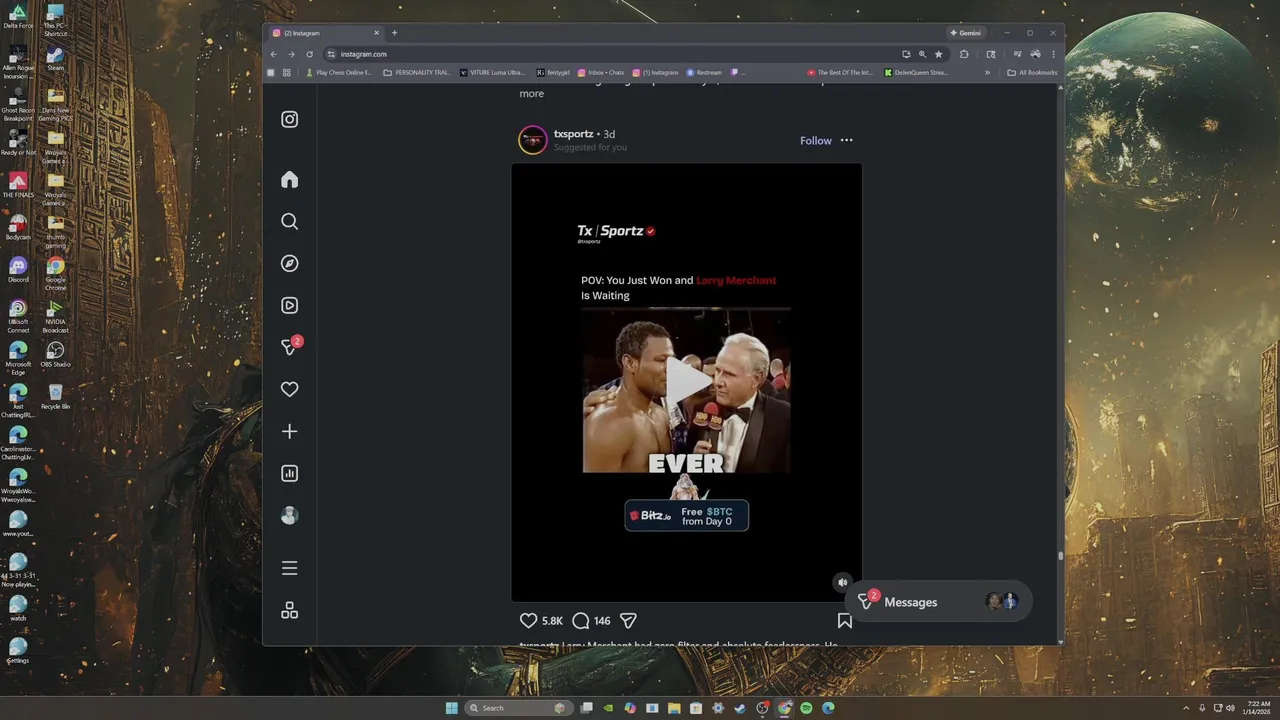This screenshot has width=1280, height=720.
Task: Open the Instagram logo home link
Action: tap(289, 119)
